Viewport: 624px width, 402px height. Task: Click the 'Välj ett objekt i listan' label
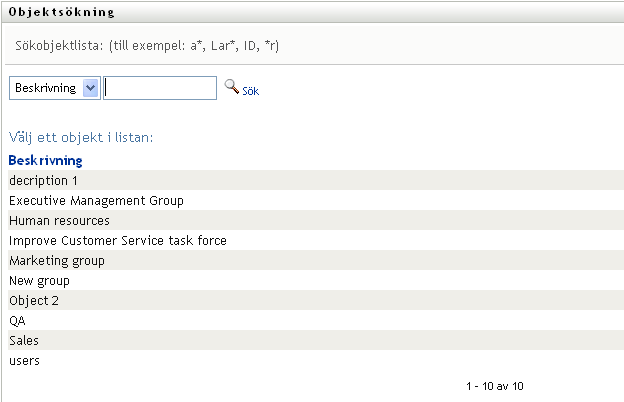80,136
